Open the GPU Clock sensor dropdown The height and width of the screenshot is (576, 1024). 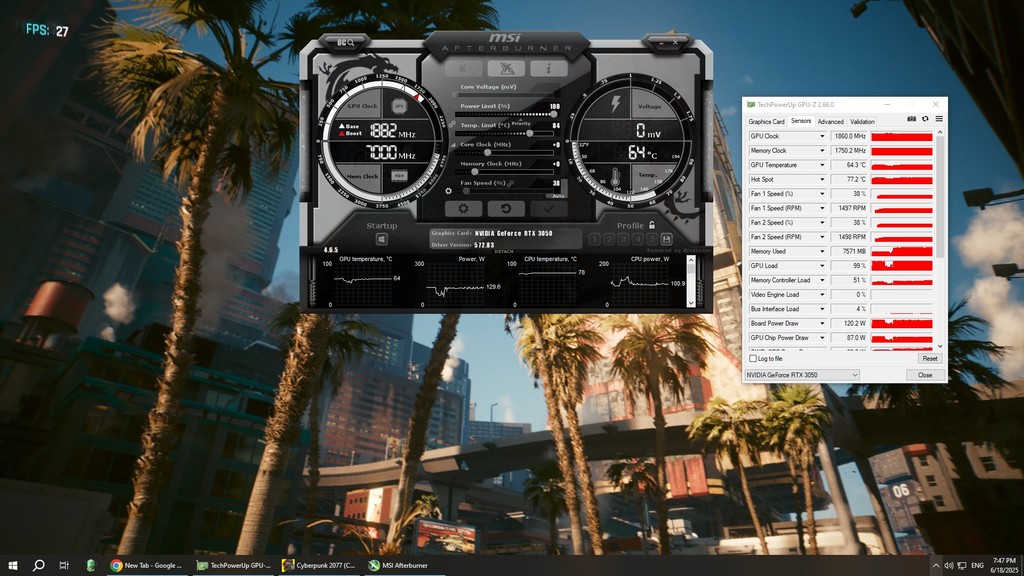click(822, 136)
